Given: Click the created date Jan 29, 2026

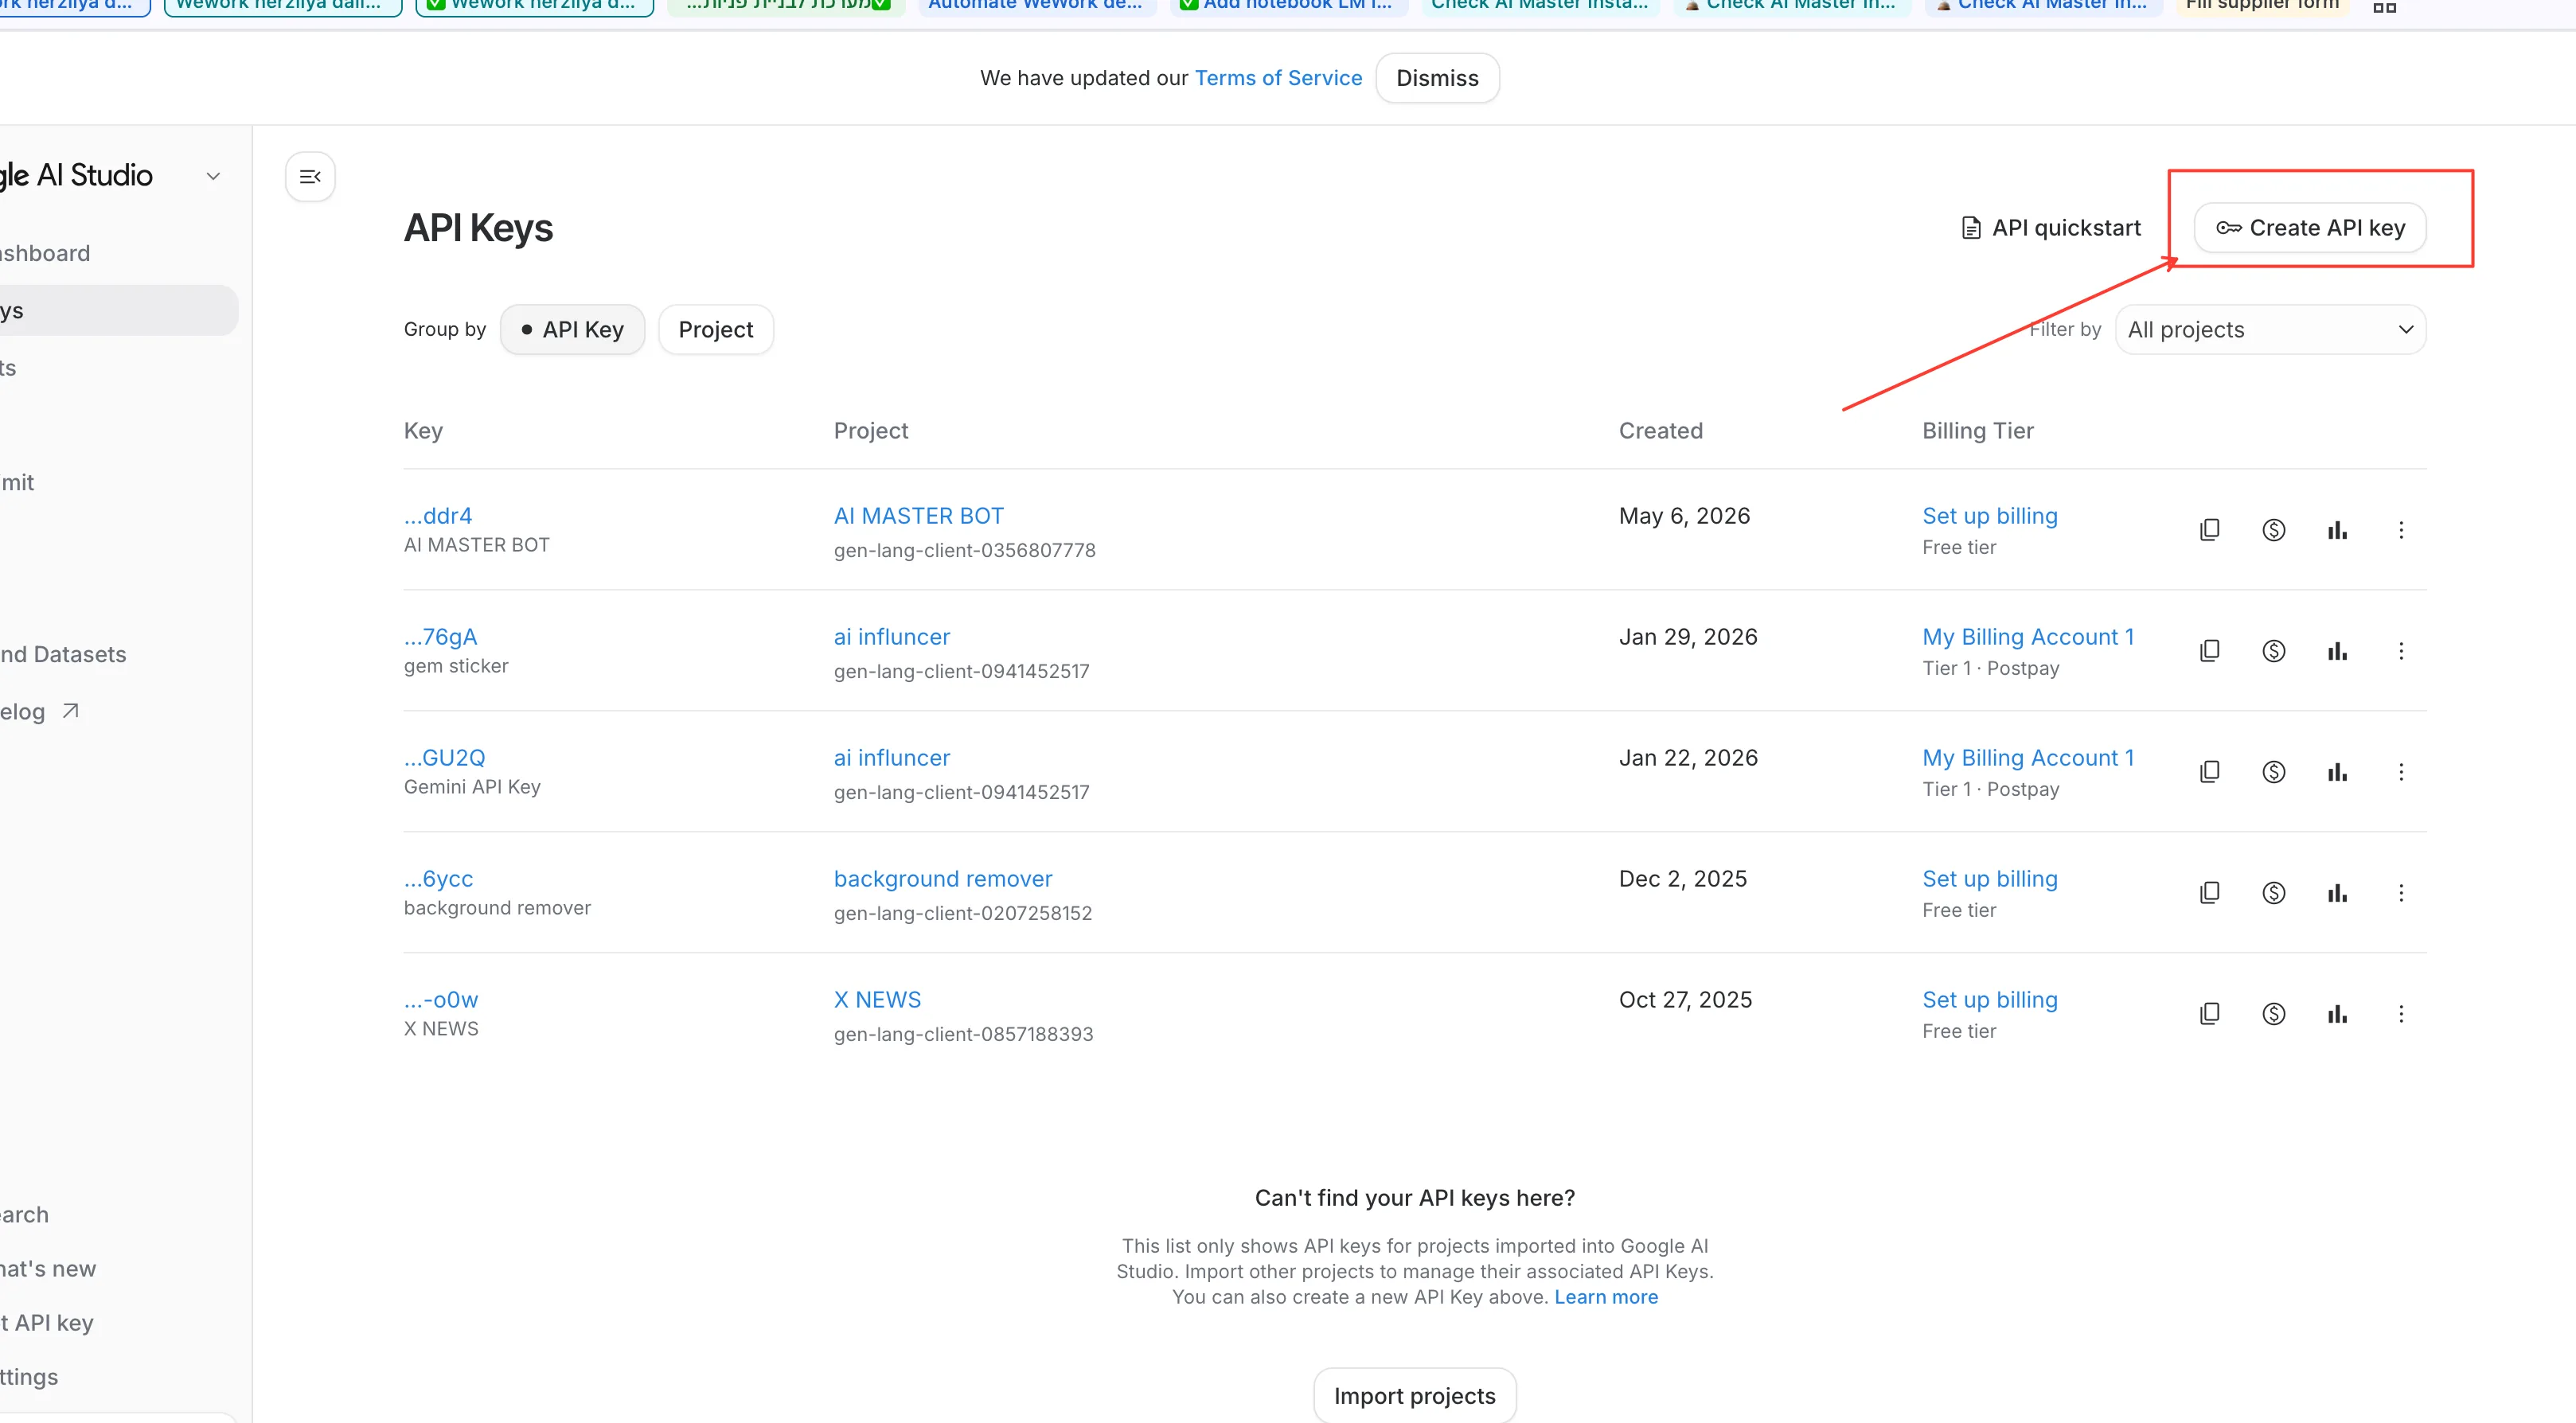Looking at the screenshot, I should click(1688, 637).
